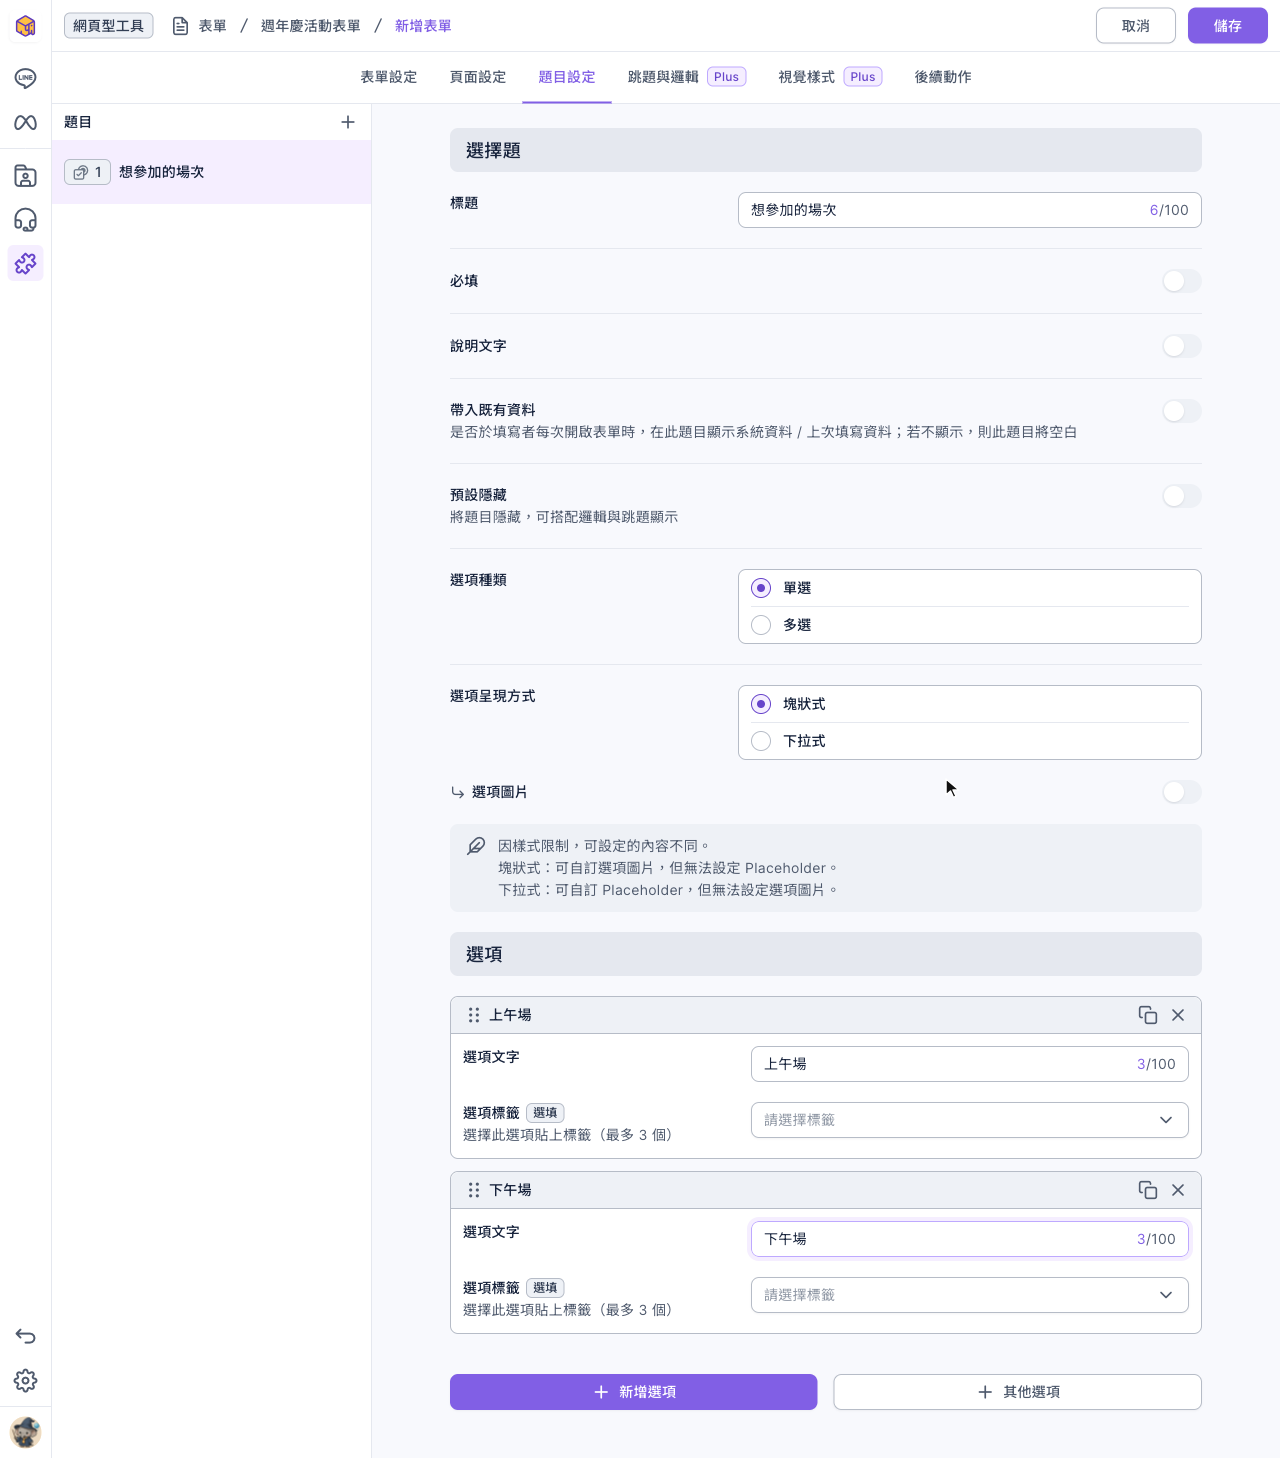1280x1458 pixels.
Task: Switch to the 頁面設定 tab
Action: (478, 77)
